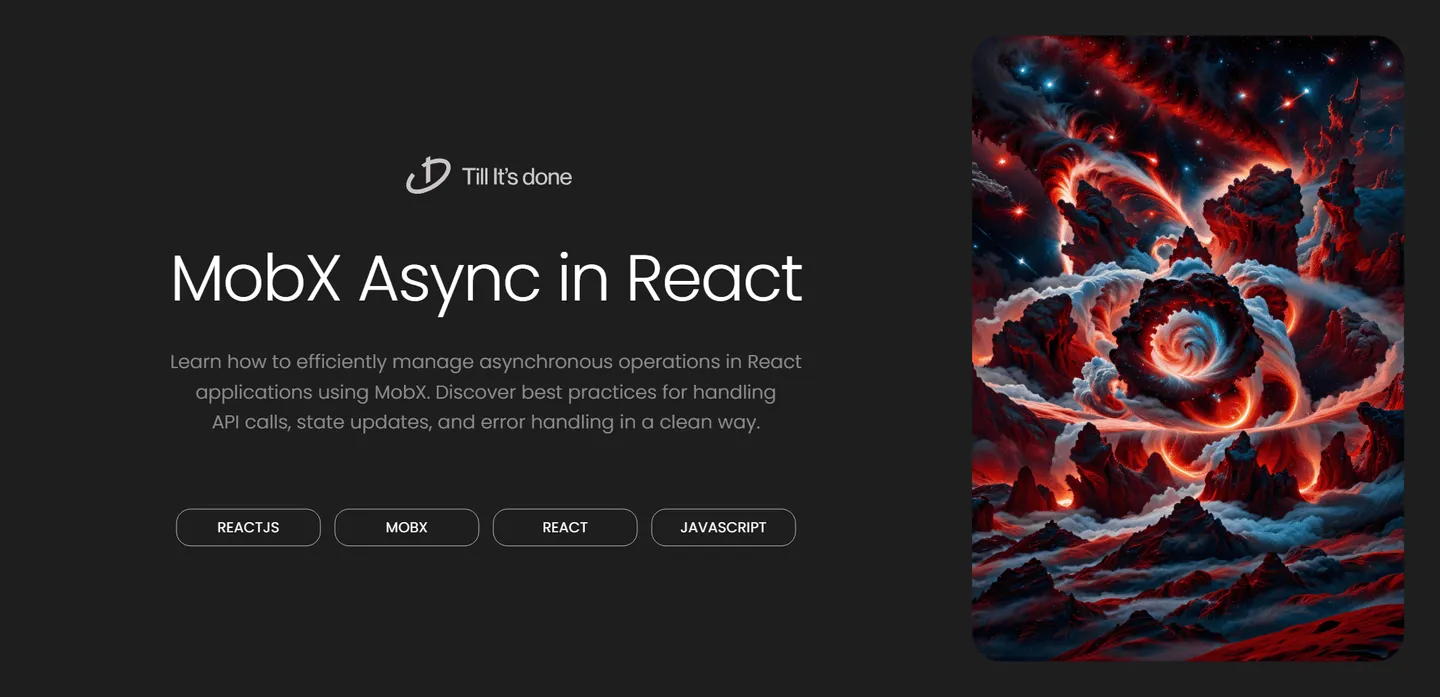Open the JAVASCRIPT tag
This screenshot has height=697, width=1440.
723,527
